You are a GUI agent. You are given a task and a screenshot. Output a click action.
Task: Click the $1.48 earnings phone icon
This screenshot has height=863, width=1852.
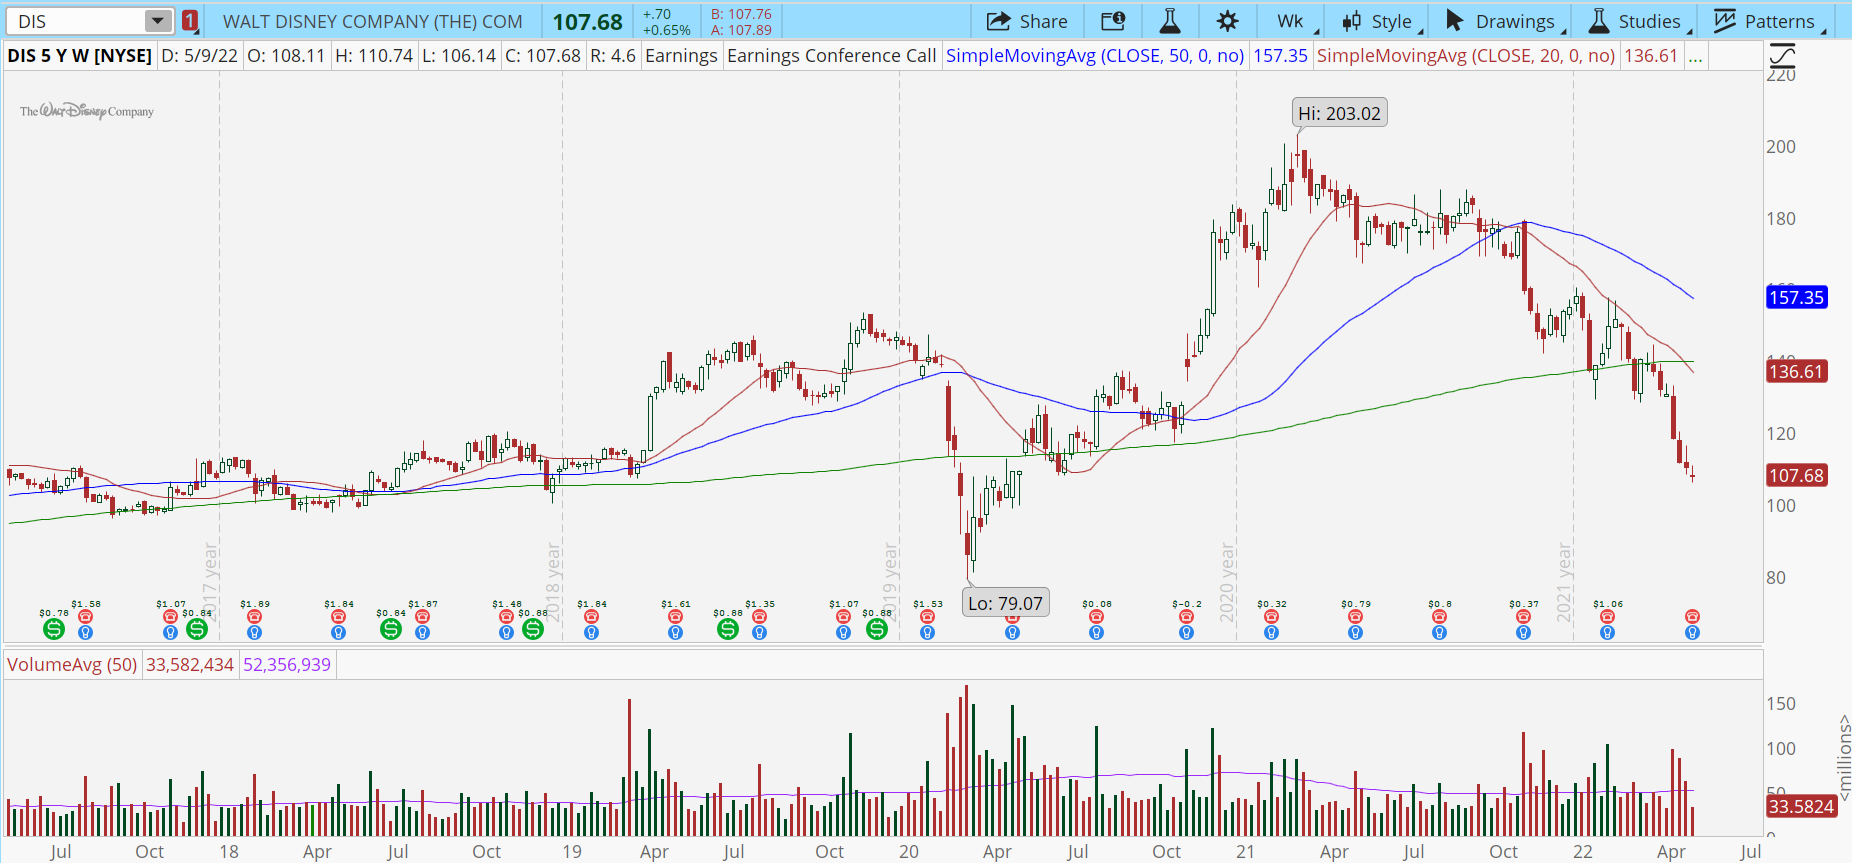click(x=506, y=617)
